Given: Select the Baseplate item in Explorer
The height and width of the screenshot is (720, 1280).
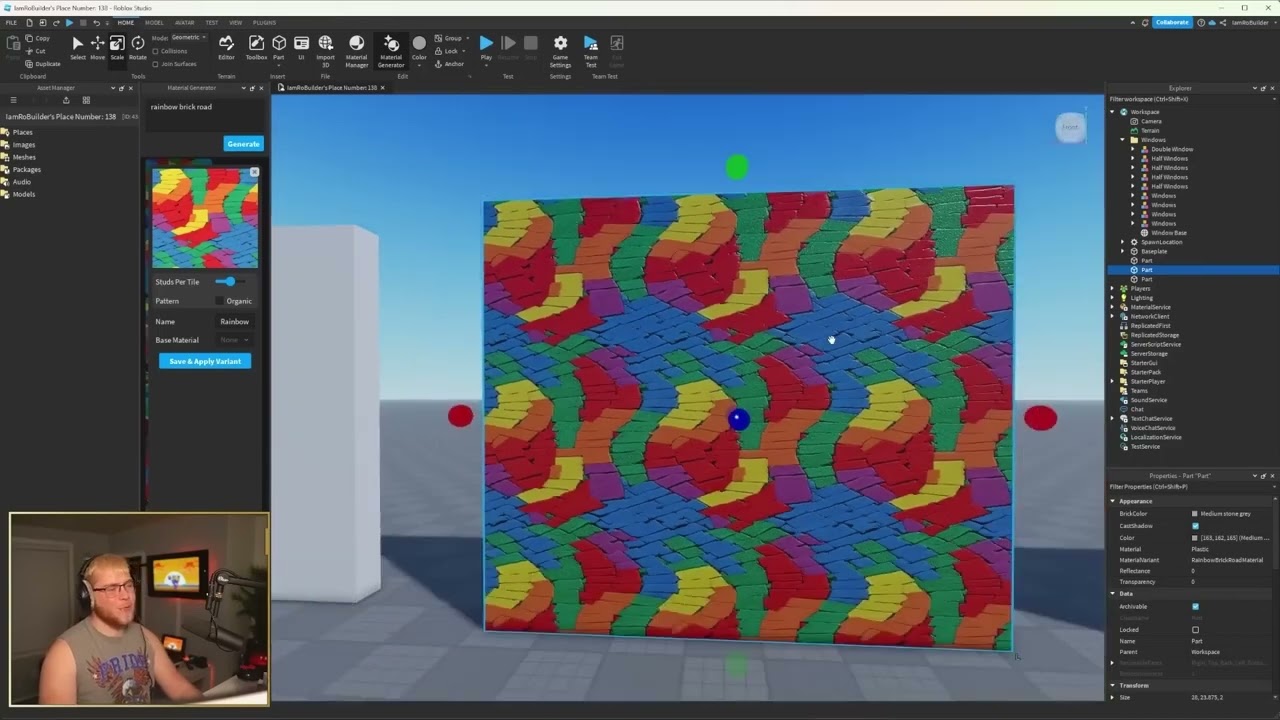Looking at the screenshot, I should click(1154, 251).
